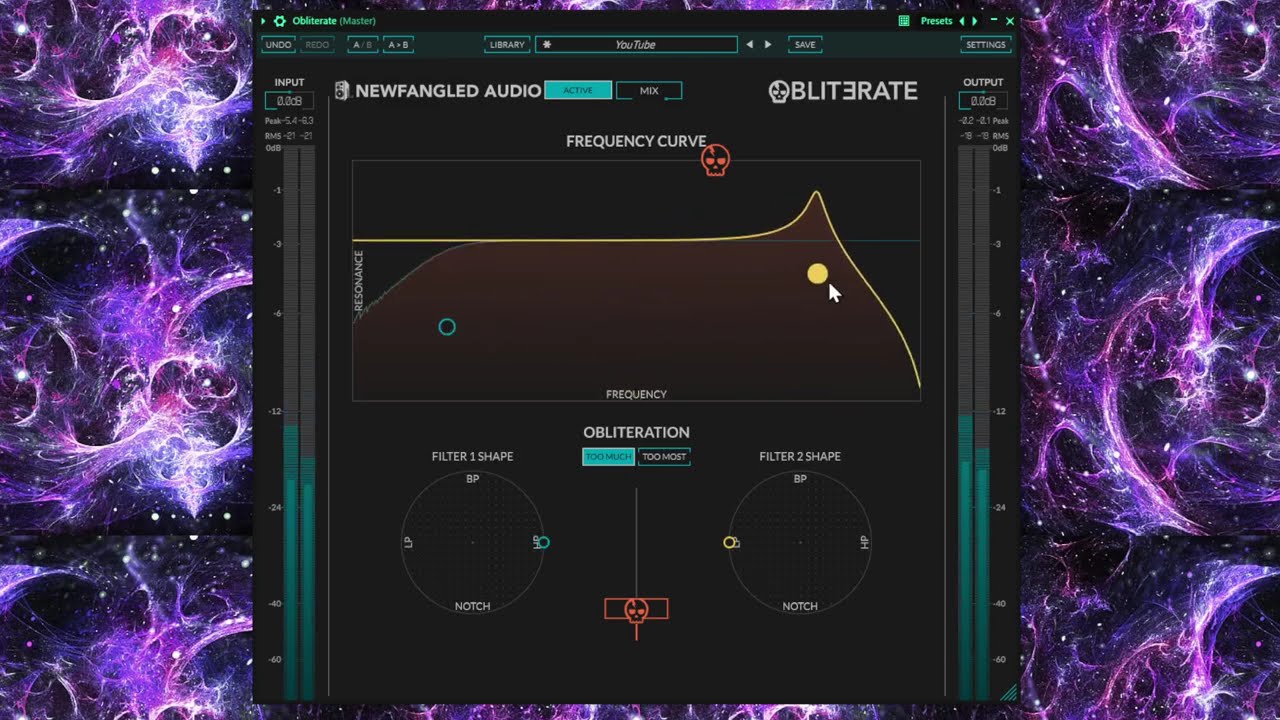Click the skull-shaped Obliteration slider handle
The width and height of the screenshot is (1280, 720).
(636, 609)
